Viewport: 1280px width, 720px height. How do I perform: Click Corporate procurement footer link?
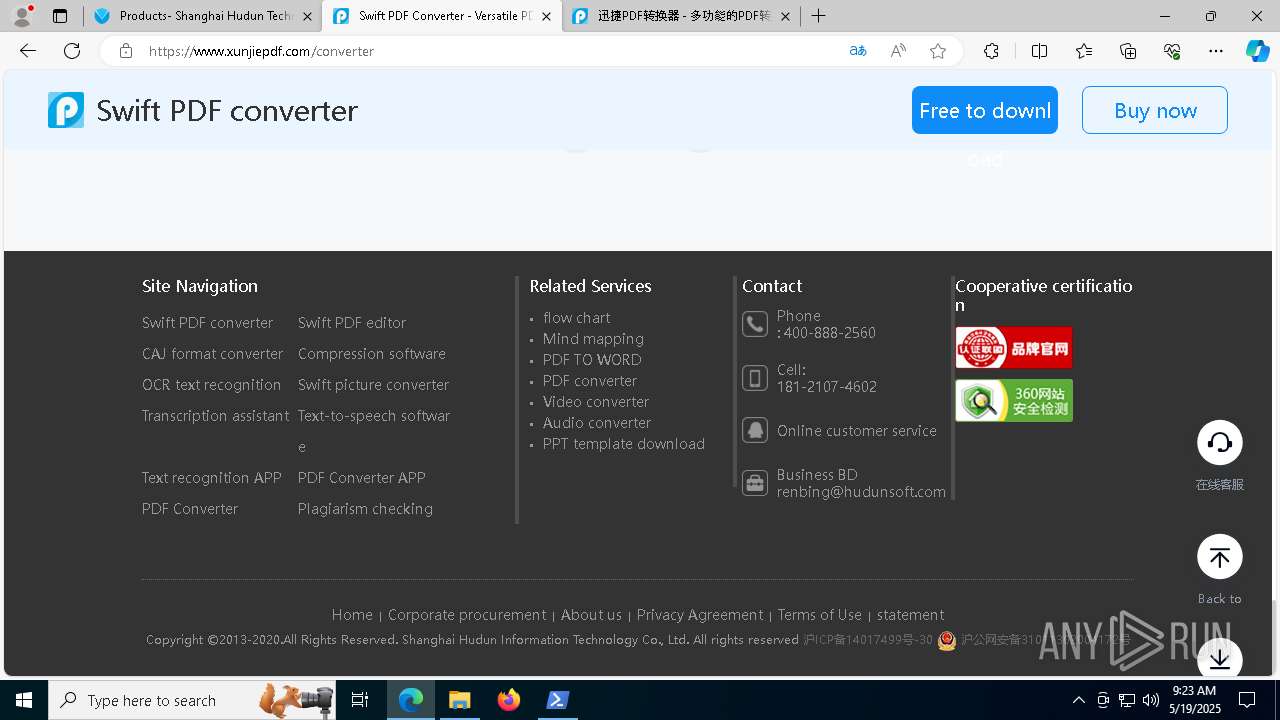467,615
